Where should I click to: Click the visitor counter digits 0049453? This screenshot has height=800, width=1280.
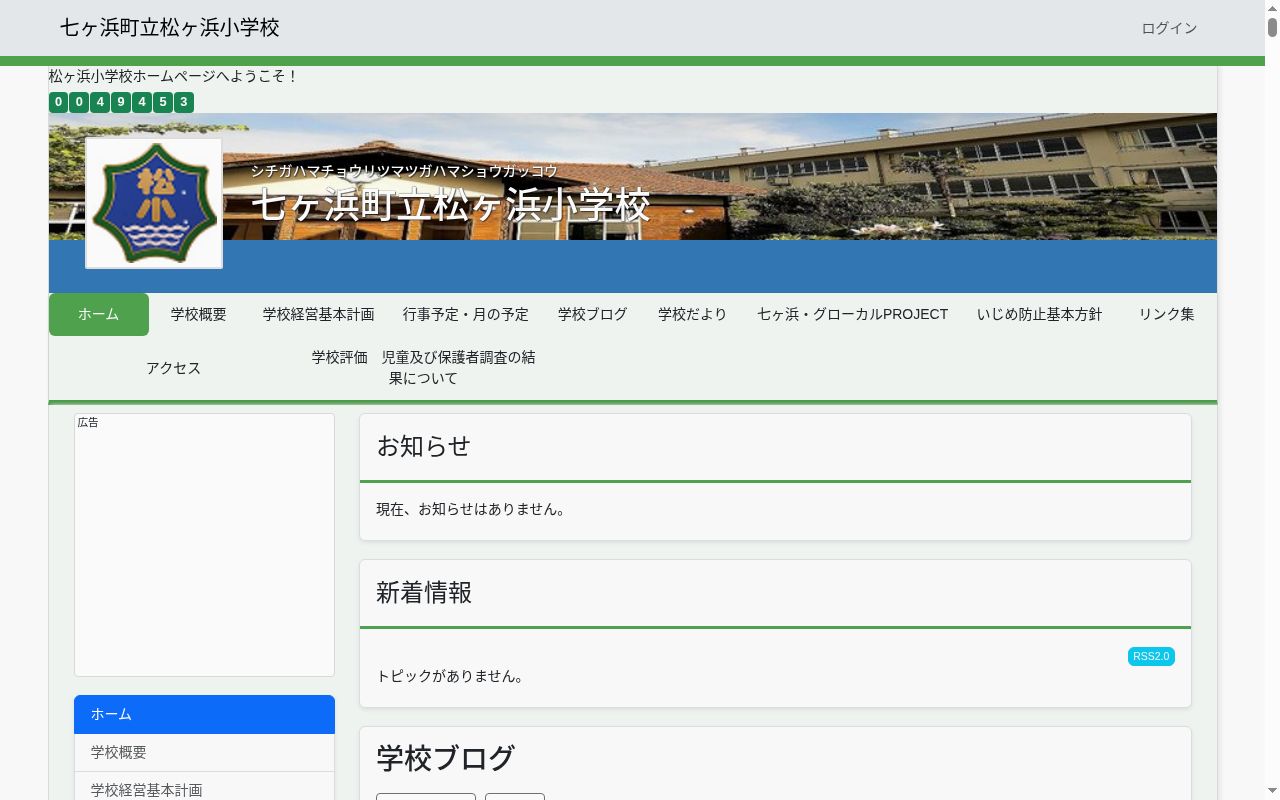click(x=121, y=102)
